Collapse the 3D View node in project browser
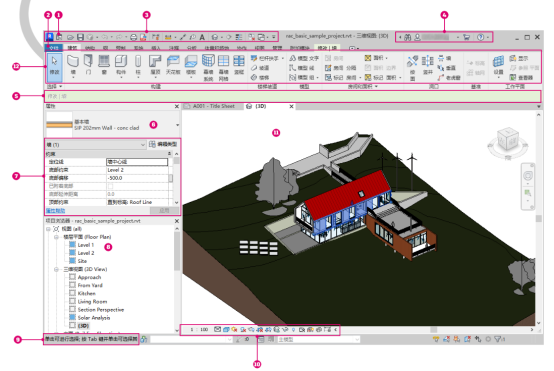554x371 pixels. (x=56, y=270)
